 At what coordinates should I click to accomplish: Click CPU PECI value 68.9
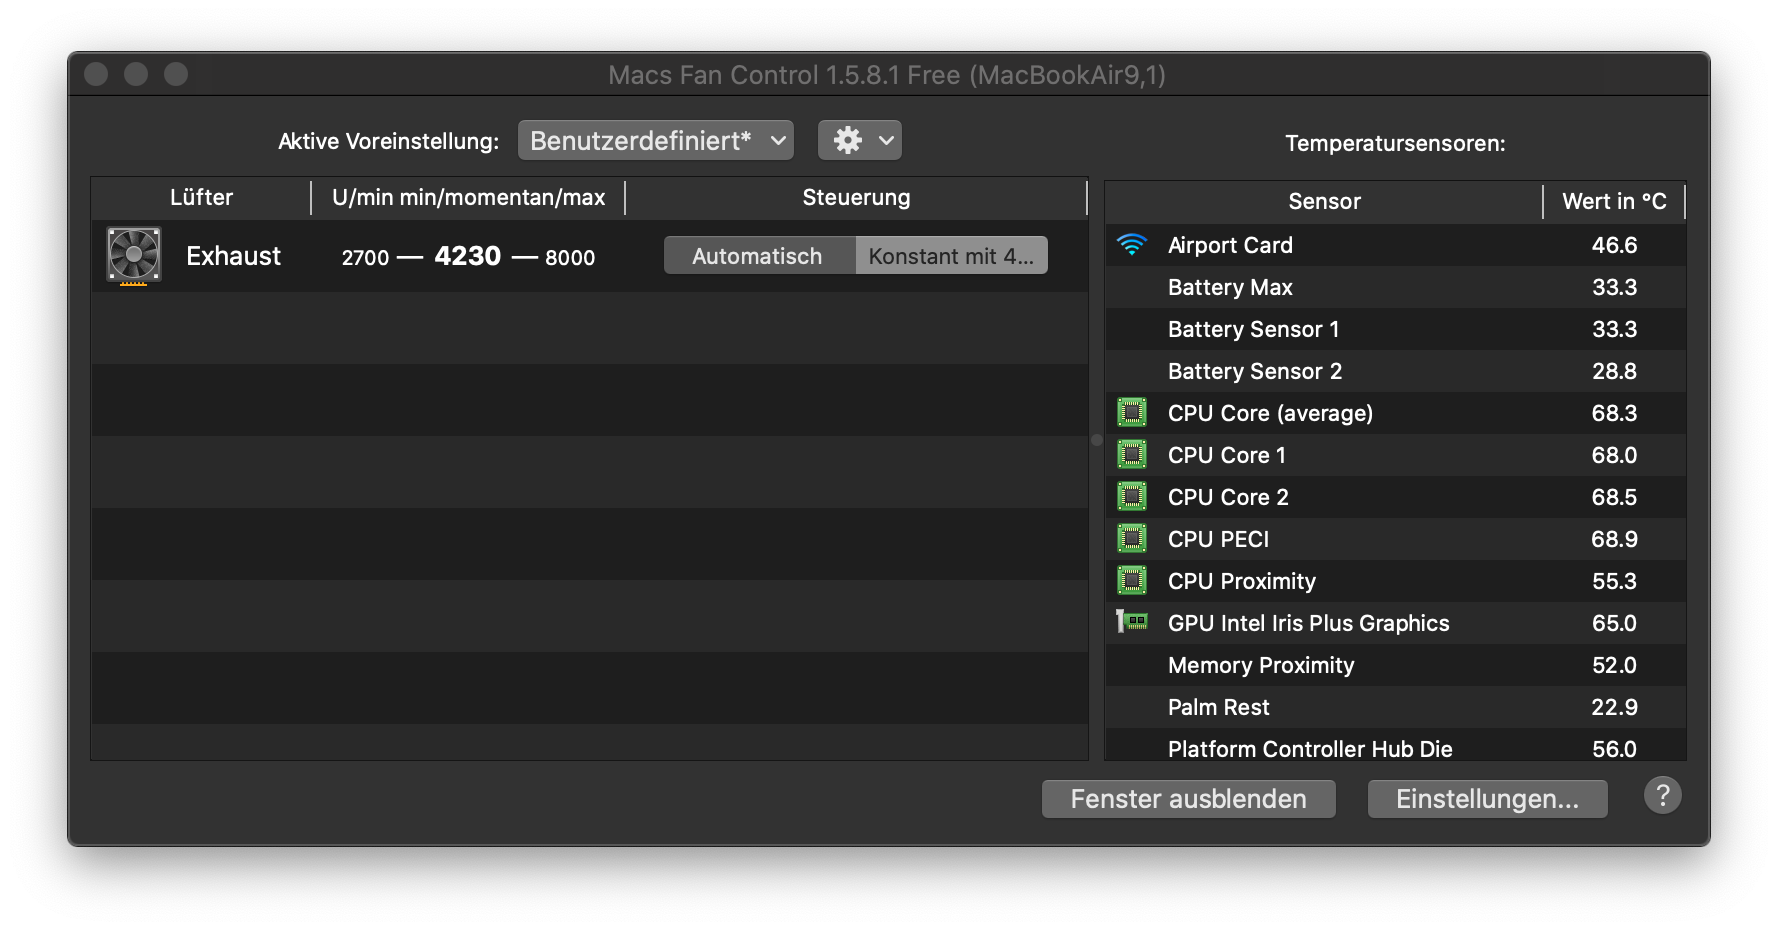(x=1614, y=539)
